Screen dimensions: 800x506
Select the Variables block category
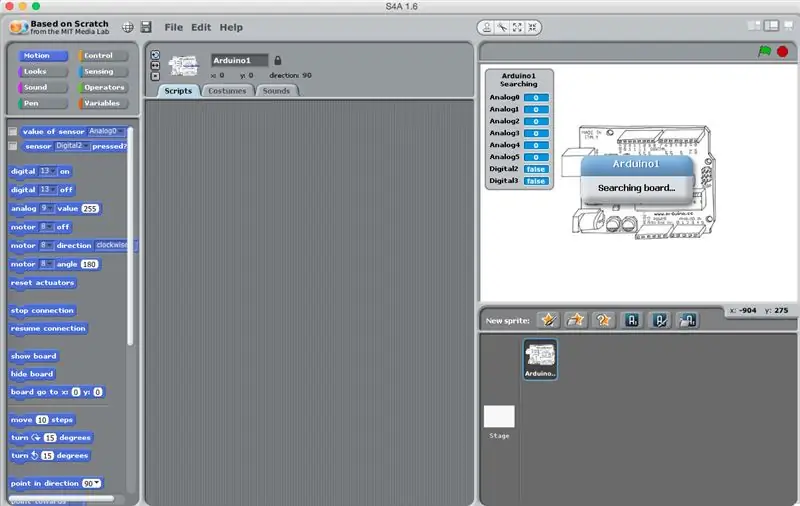pyautogui.click(x=103, y=103)
